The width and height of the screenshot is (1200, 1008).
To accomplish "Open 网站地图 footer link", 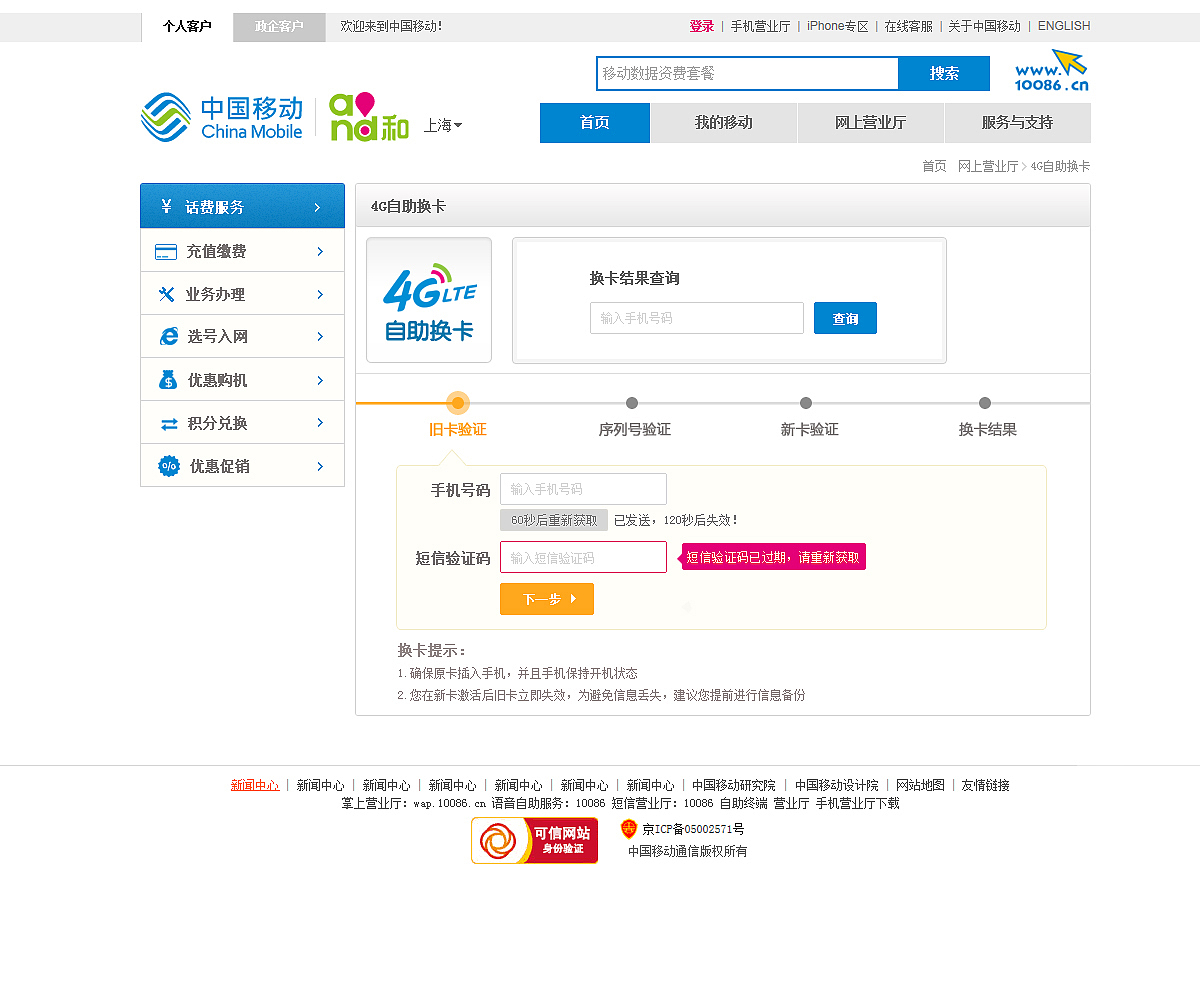I will [x=920, y=785].
